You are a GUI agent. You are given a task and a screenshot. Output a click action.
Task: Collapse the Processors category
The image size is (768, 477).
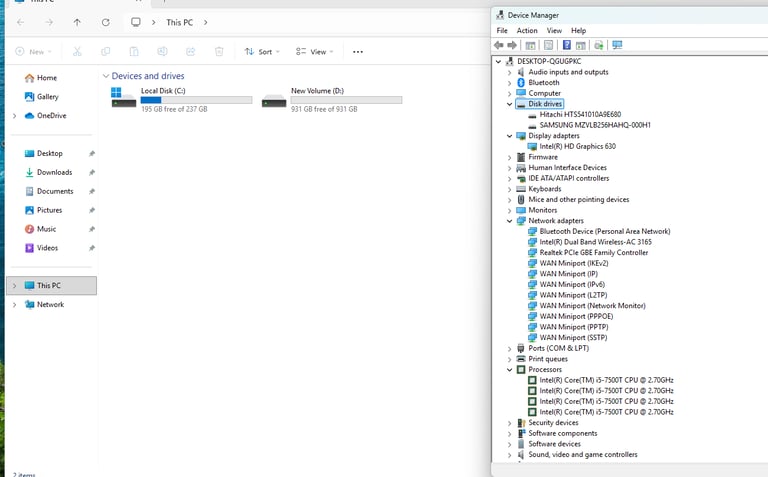pos(509,370)
